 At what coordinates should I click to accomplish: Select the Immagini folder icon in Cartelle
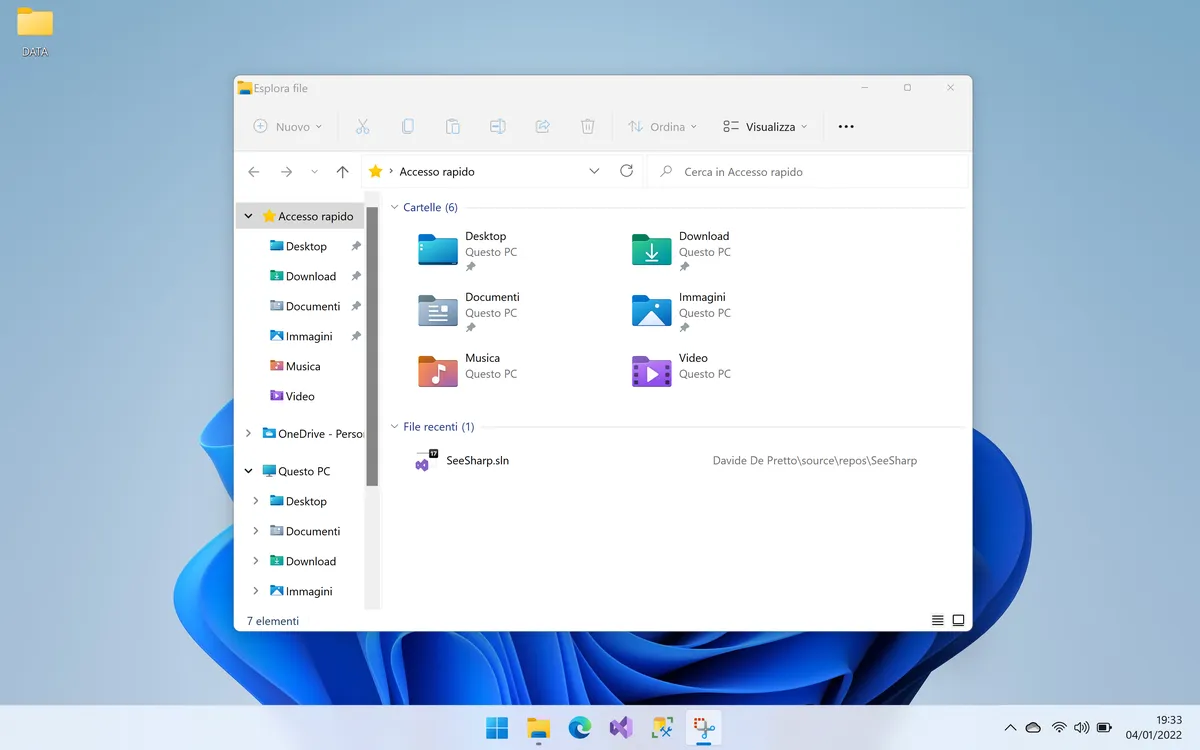[x=652, y=311]
